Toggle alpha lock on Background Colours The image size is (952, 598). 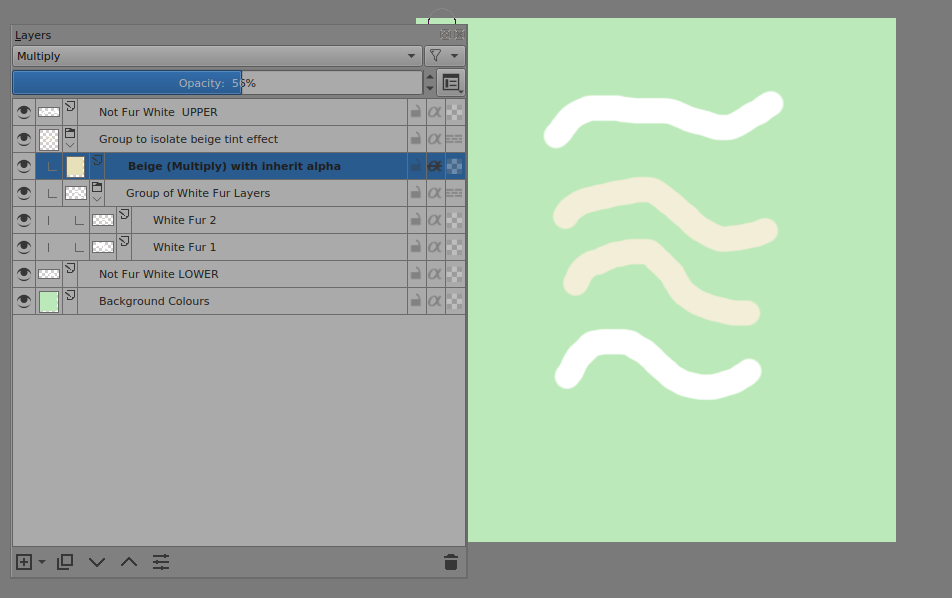pos(454,301)
